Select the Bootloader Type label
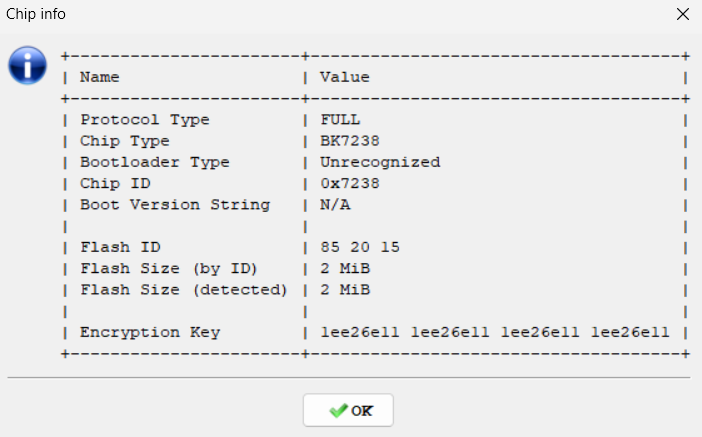 pyautogui.click(x=154, y=162)
